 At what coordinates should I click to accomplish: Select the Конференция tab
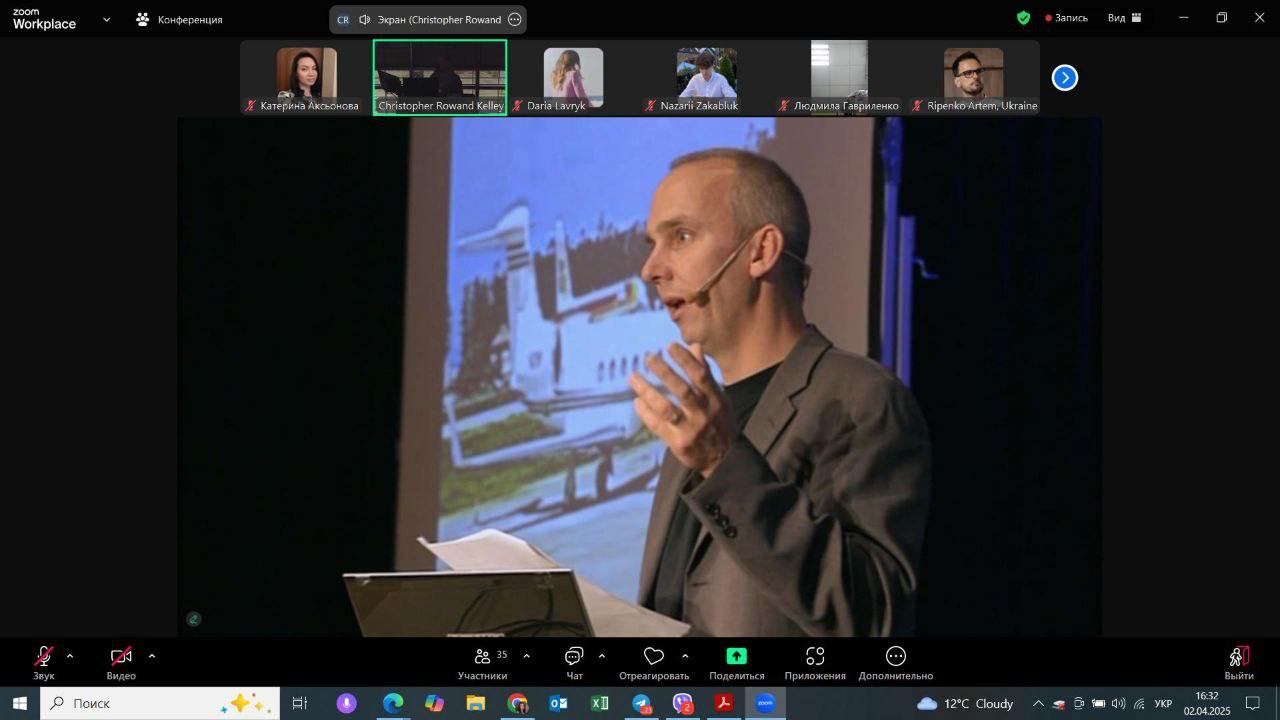(x=180, y=19)
